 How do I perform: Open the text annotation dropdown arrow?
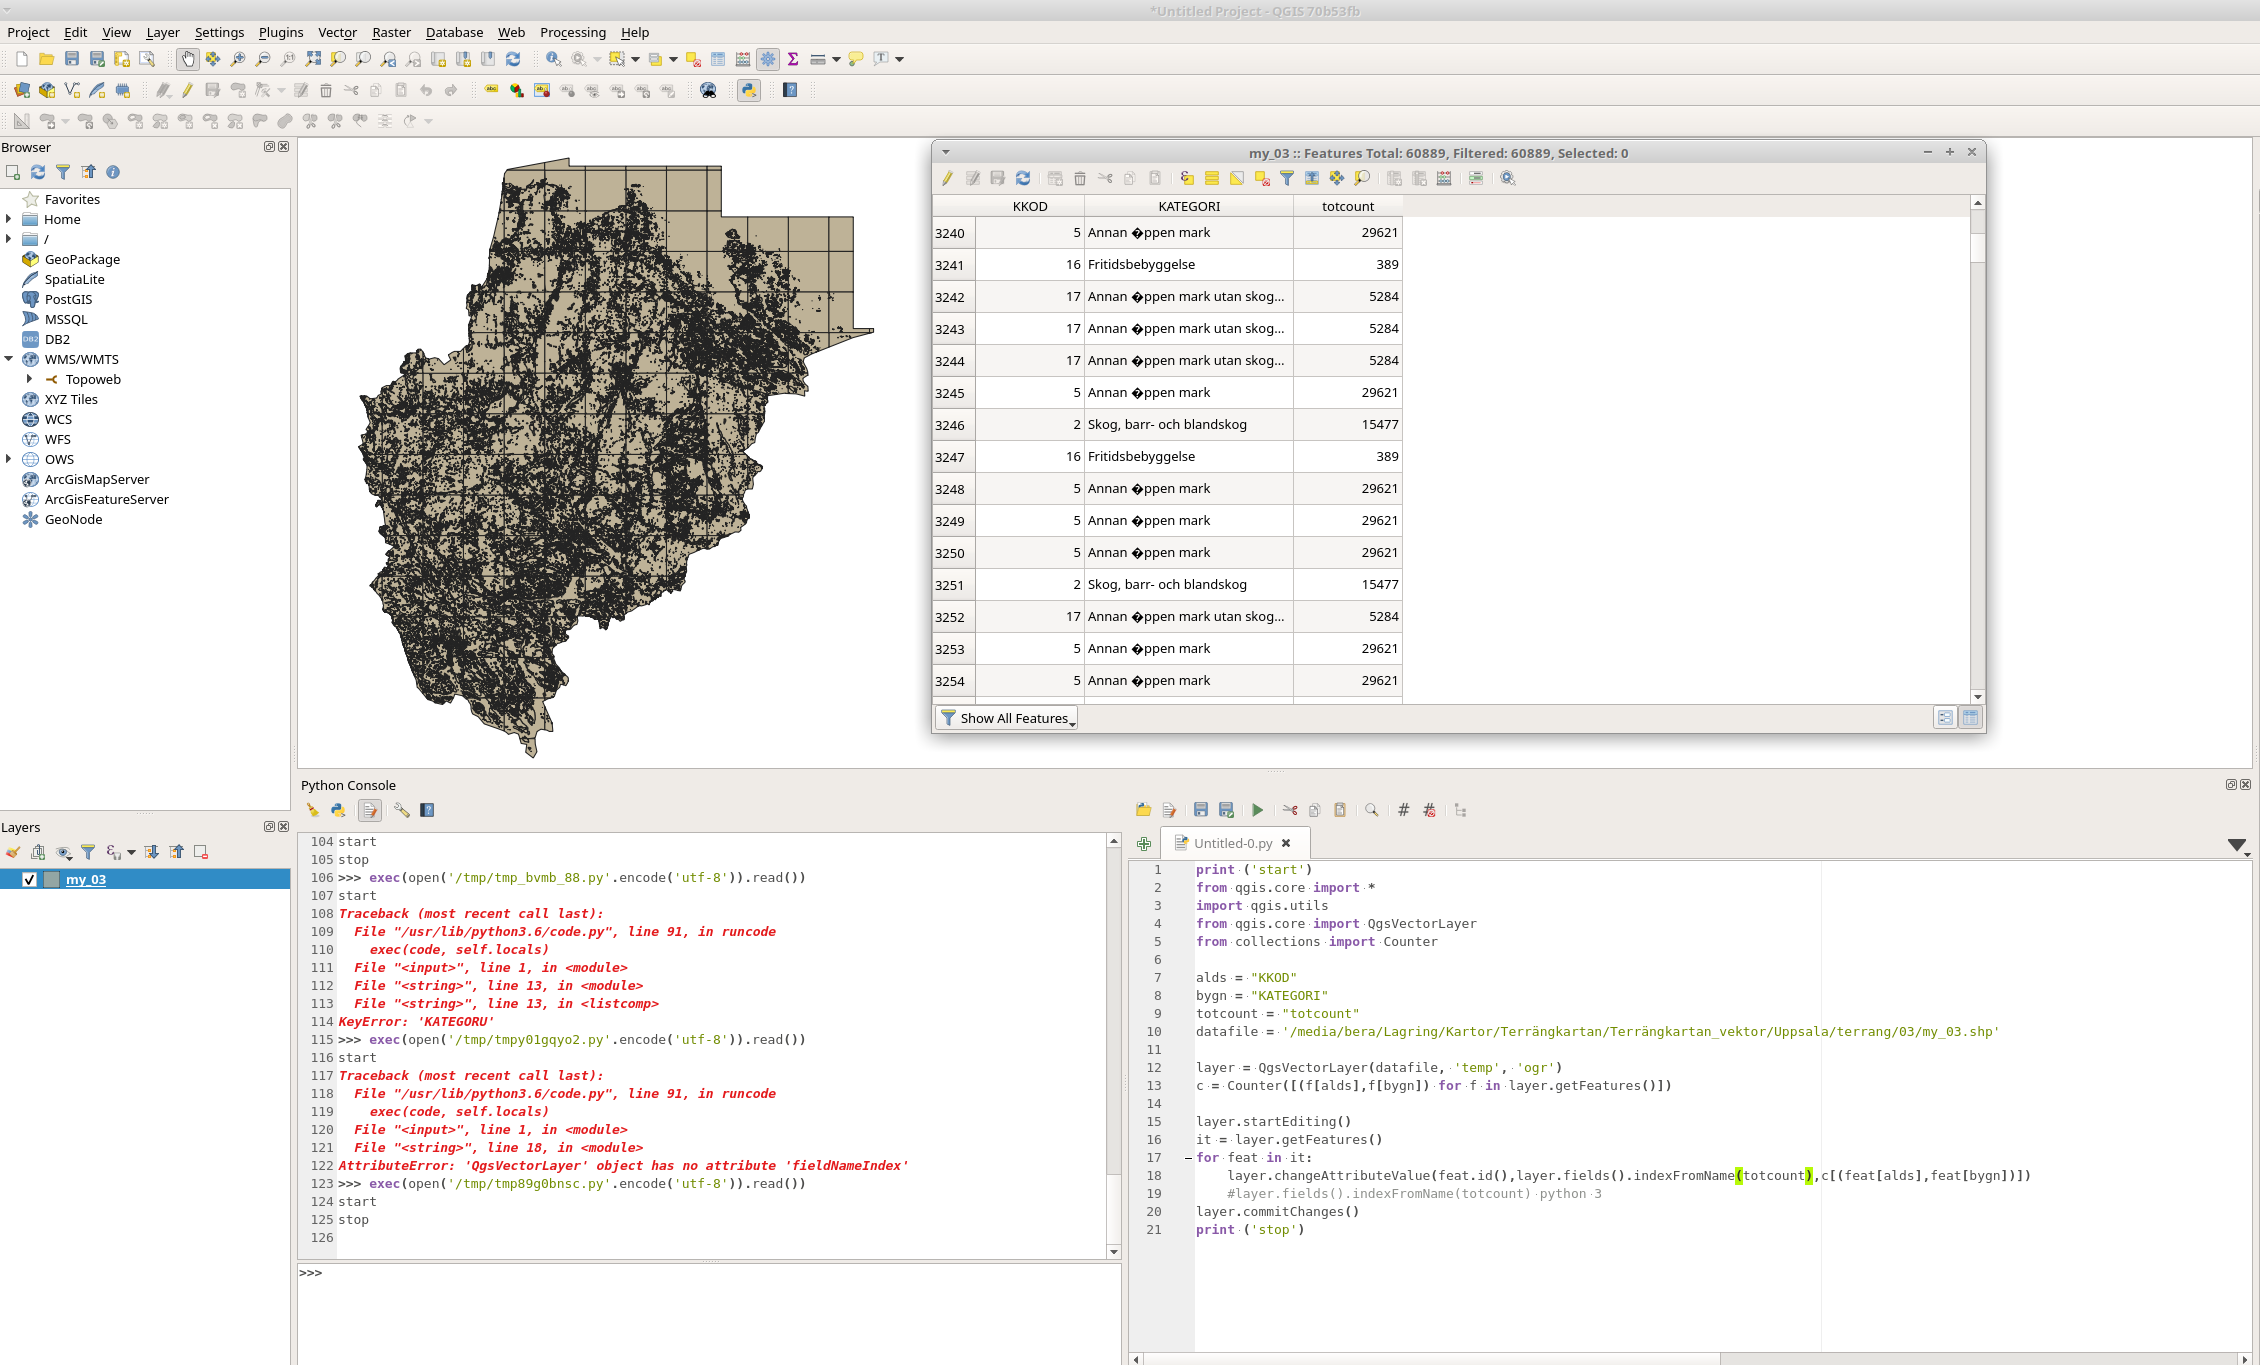pyautogui.click(x=899, y=59)
